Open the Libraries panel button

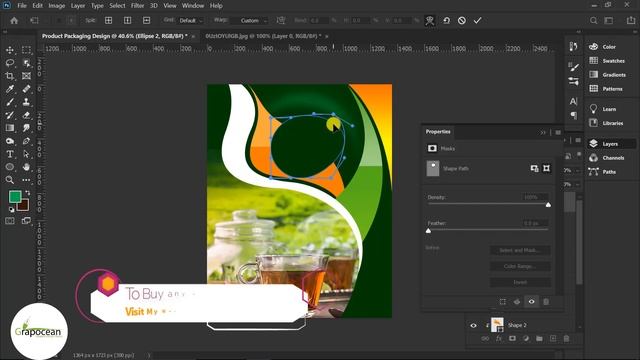[x=611, y=123]
